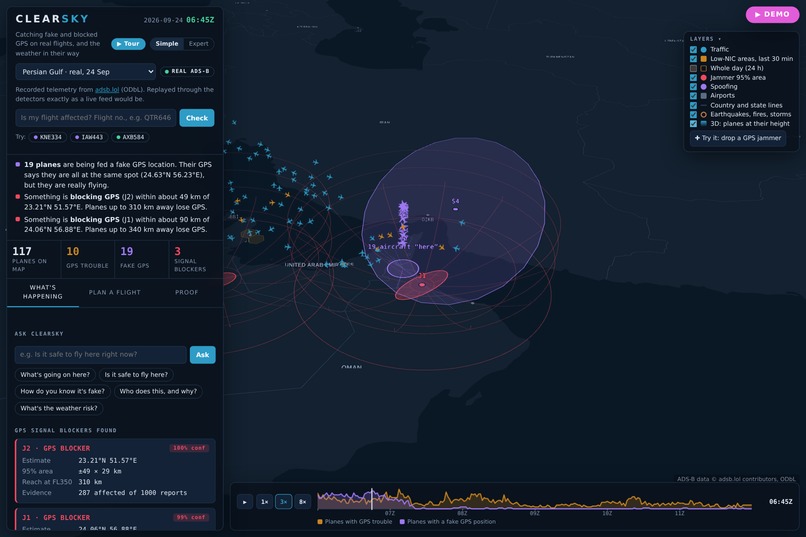
Task: Click Try it: drop a GPS jammer
Action: point(738,138)
